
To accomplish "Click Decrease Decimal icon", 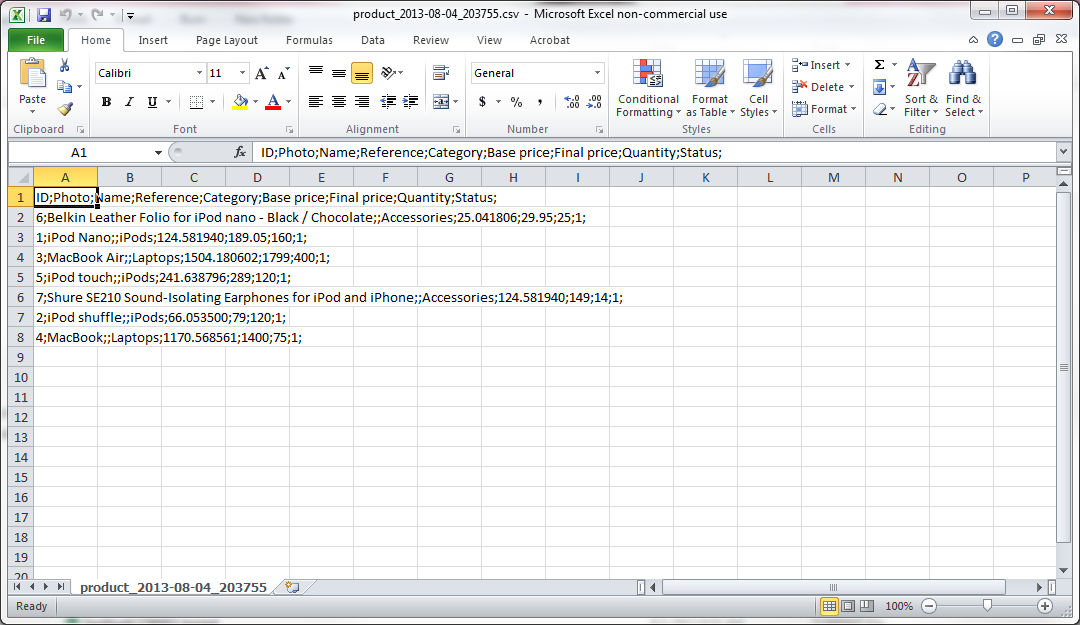I will point(594,102).
